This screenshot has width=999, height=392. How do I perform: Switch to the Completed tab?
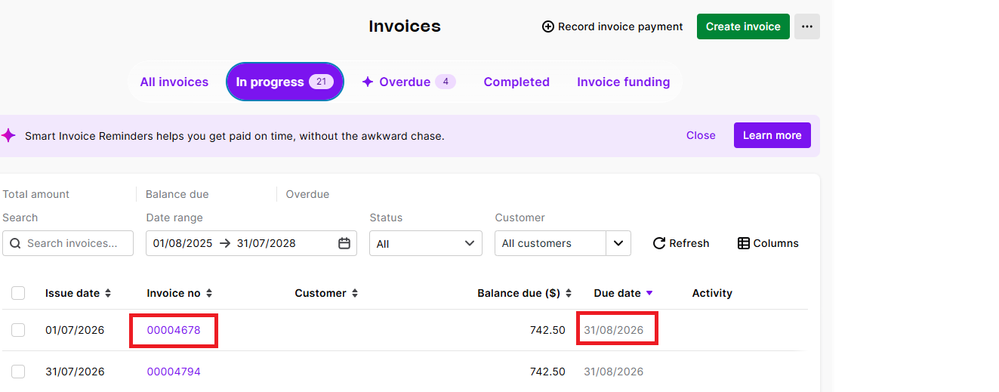tap(516, 82)
